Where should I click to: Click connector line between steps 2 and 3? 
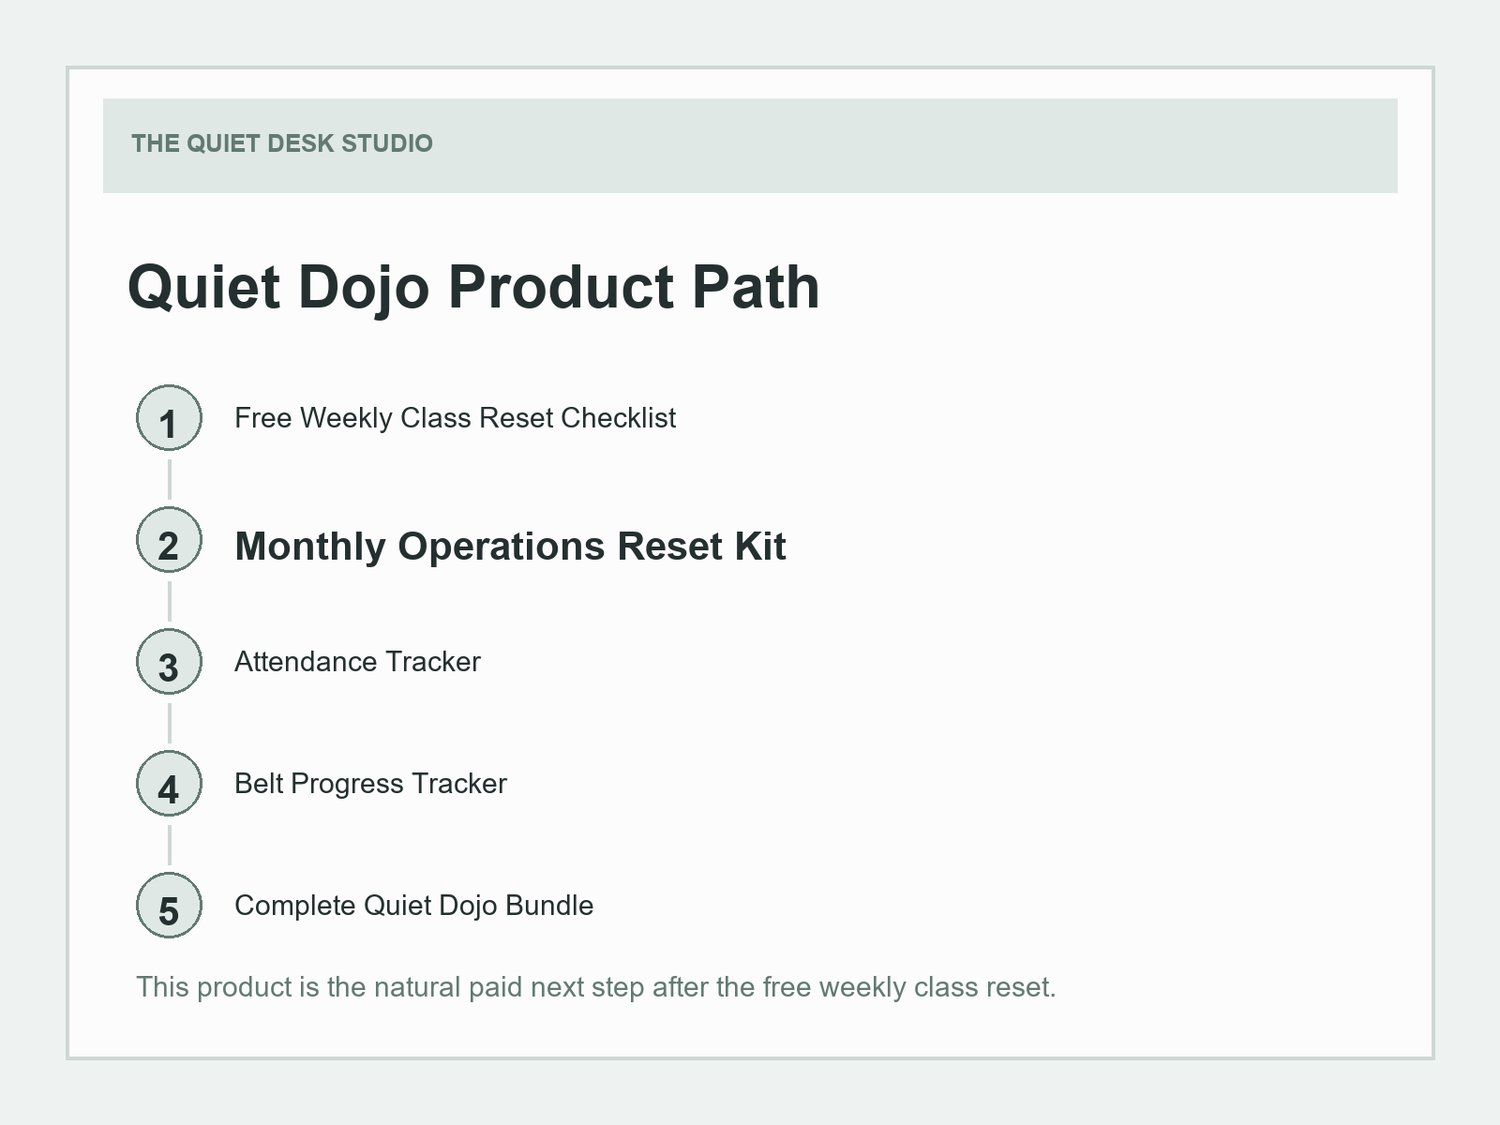[169, 601]
